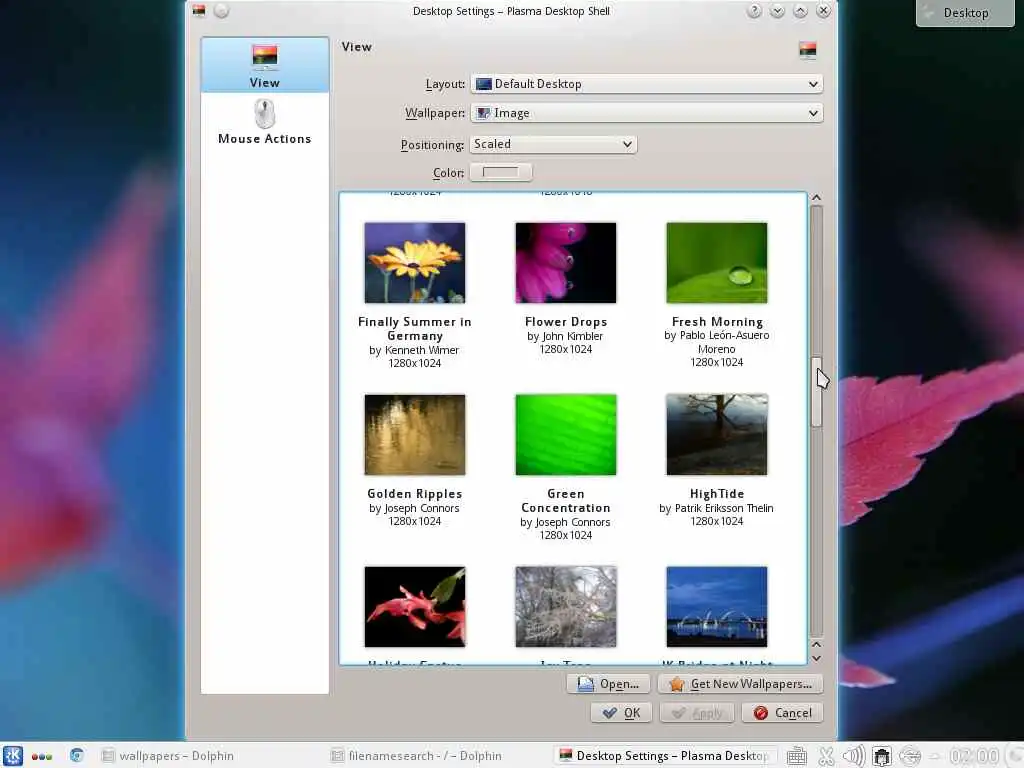This screenshot has height=768, width=1024.
Task: Open the Mouse Actions settings page
Action: 264,122
